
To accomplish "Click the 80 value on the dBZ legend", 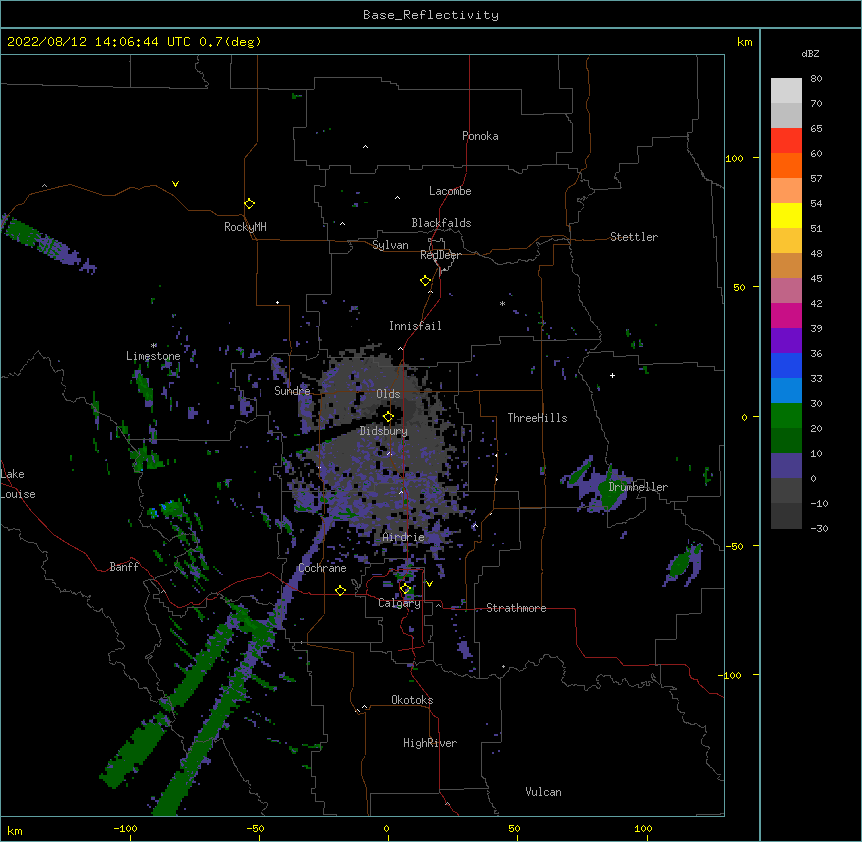I will point(816,79).
